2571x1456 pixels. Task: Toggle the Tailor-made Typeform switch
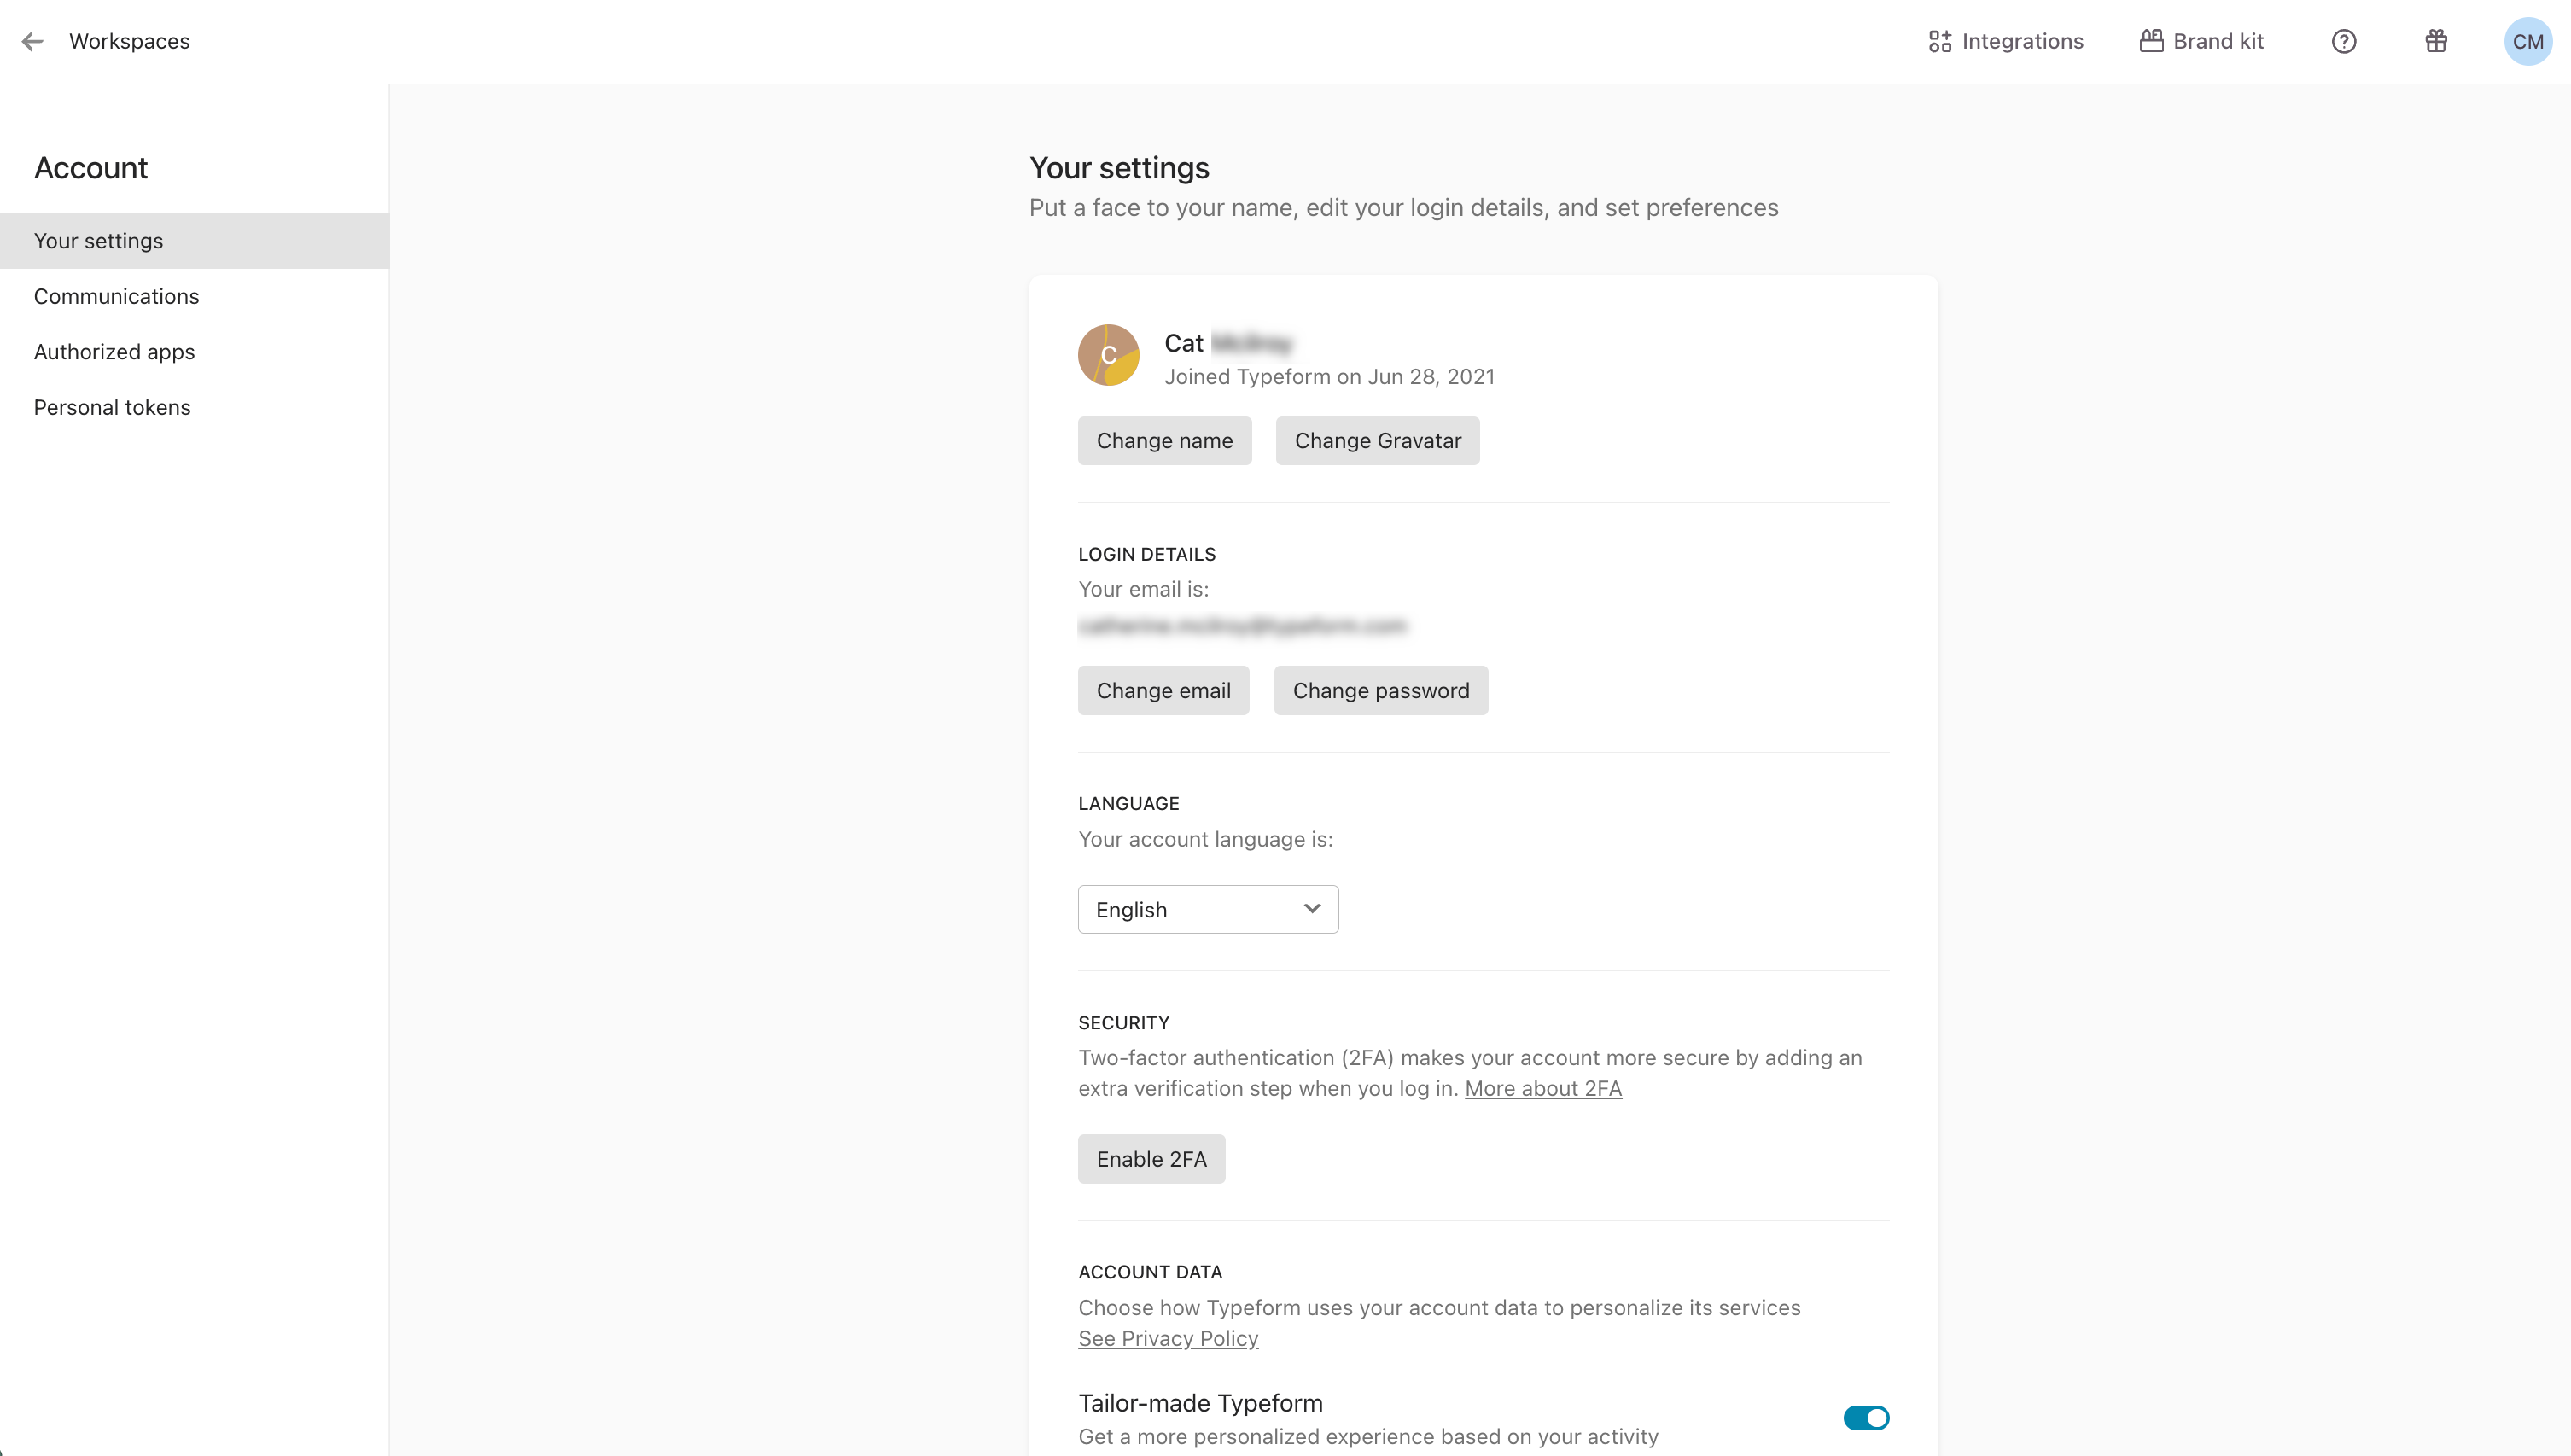[1865, 1417]
